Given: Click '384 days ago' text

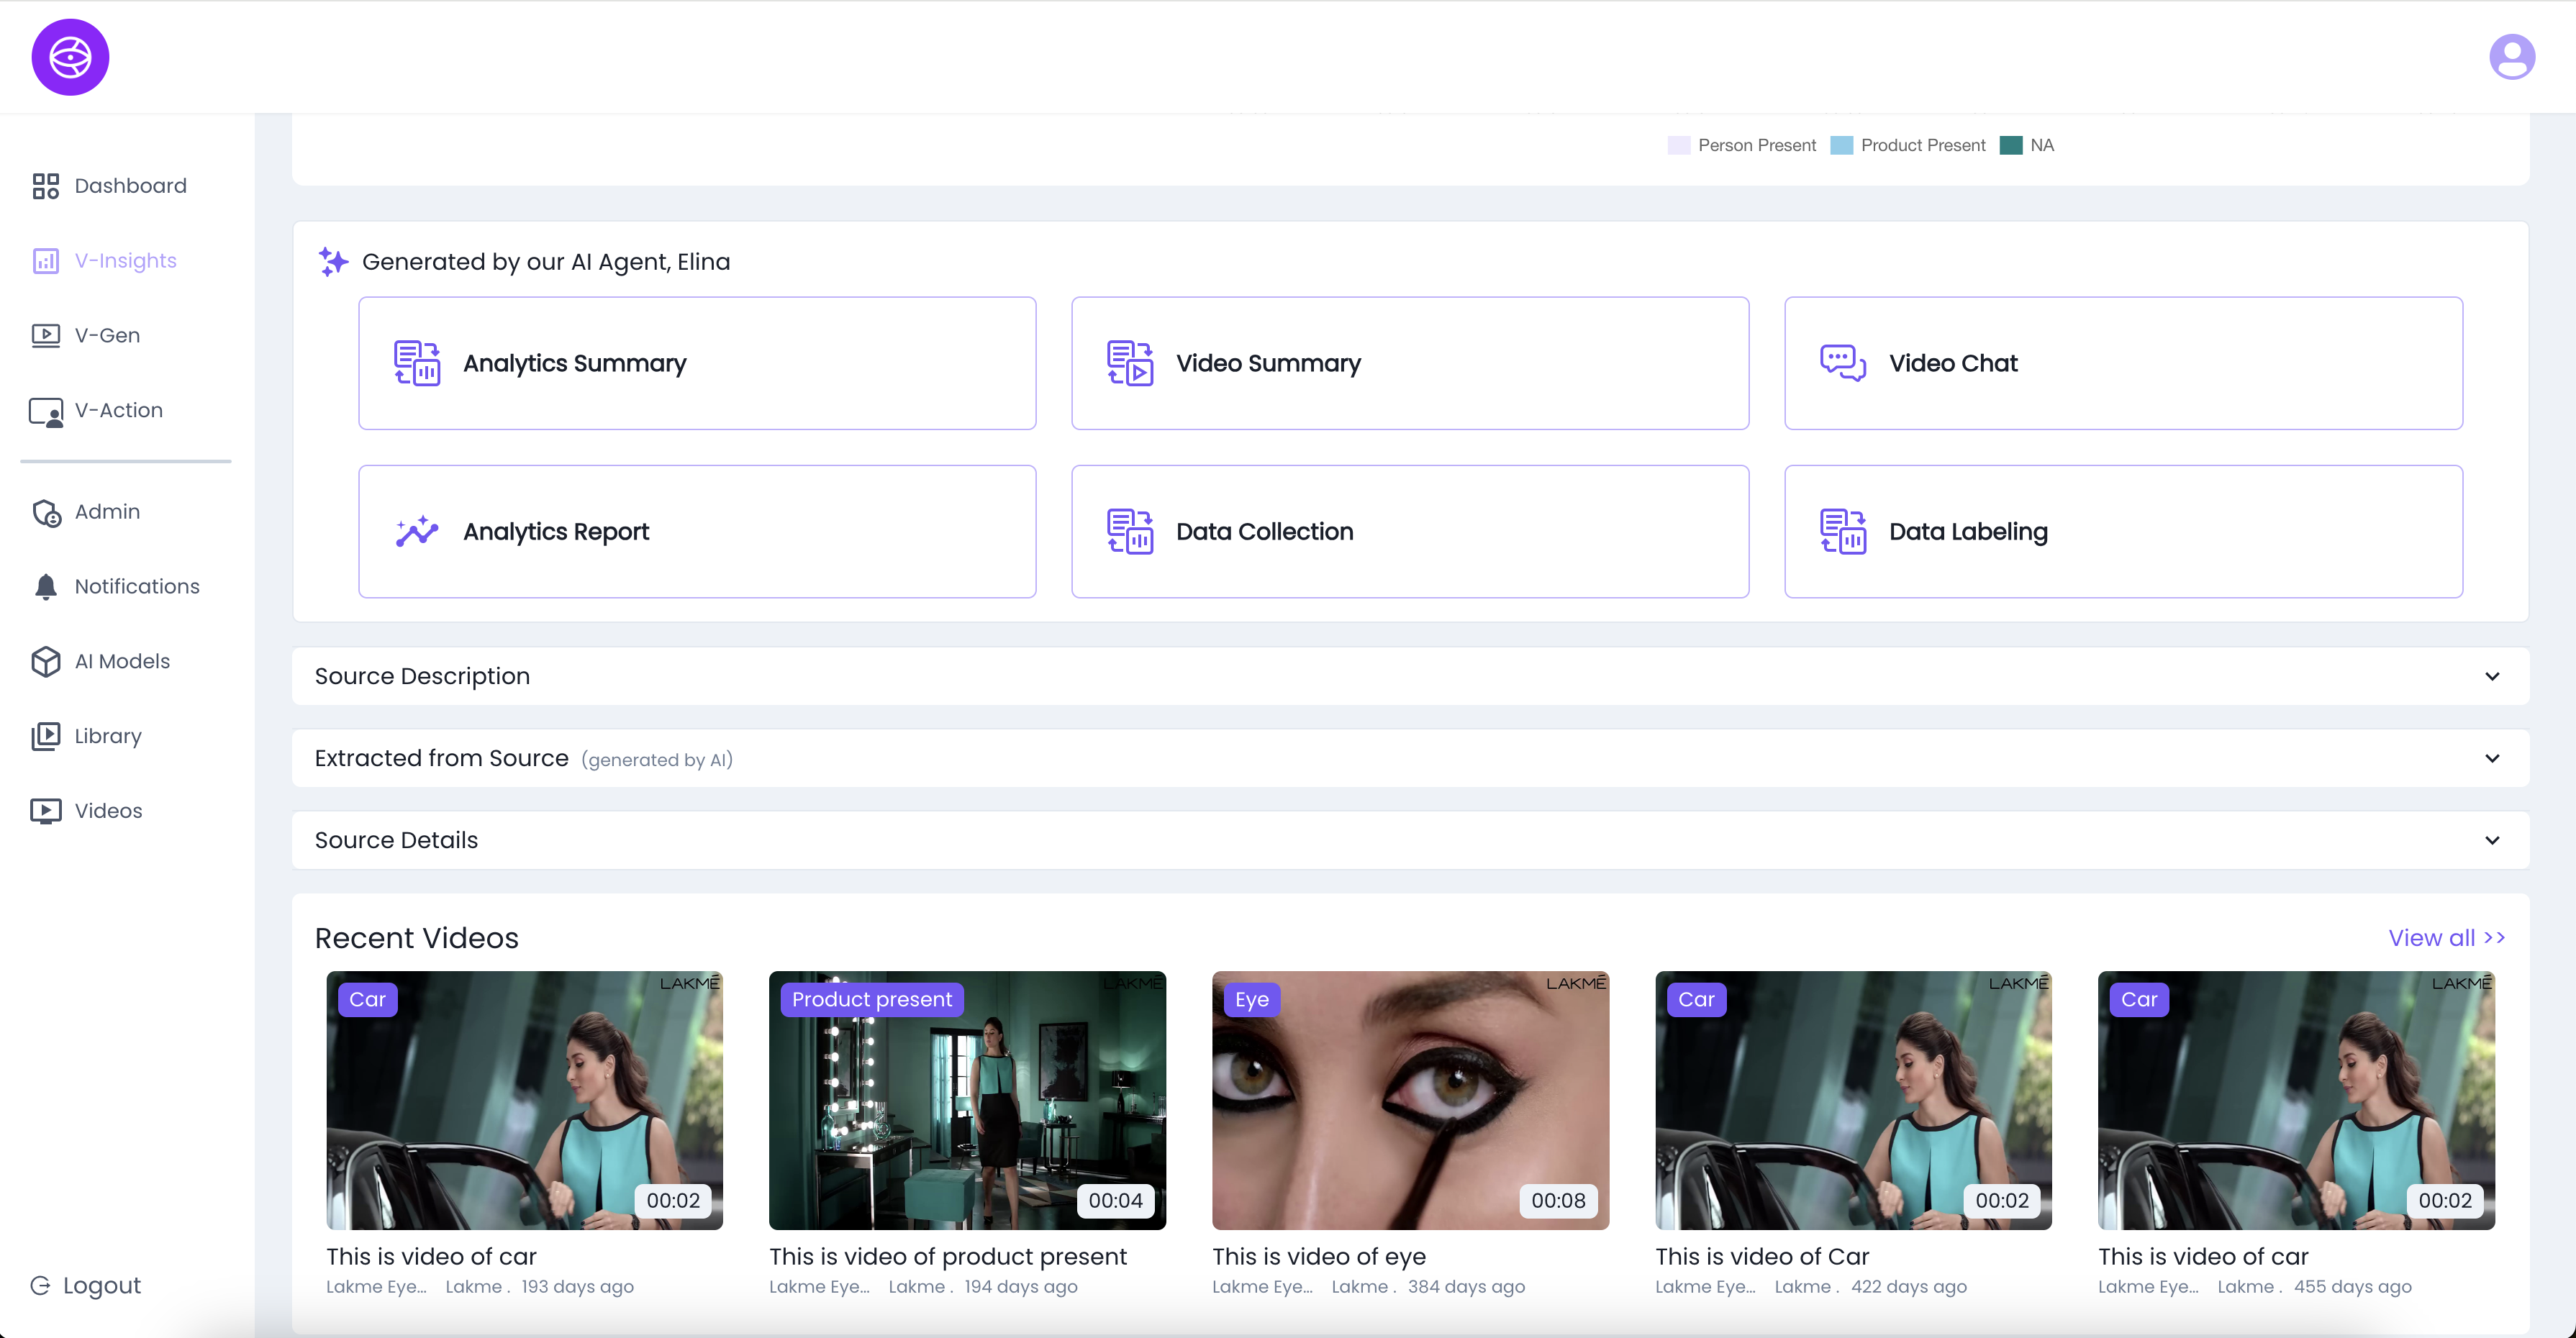Looking at the screenshot, I should [1466, 1287].
